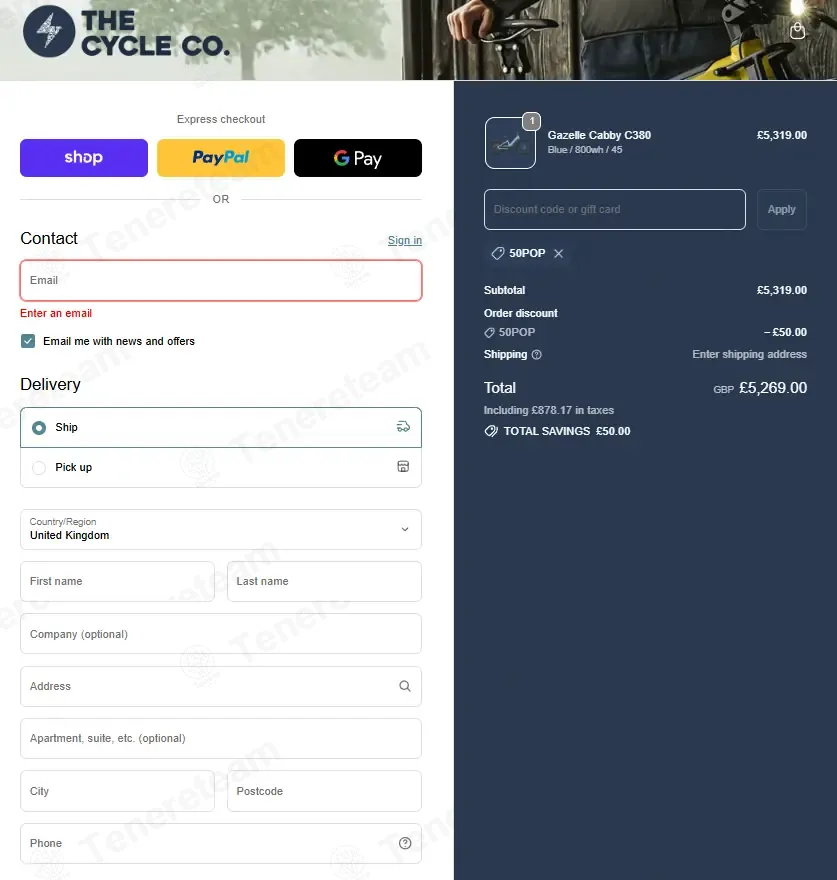Click 'Including £878.17 in taxes' text

pos(548,410)
